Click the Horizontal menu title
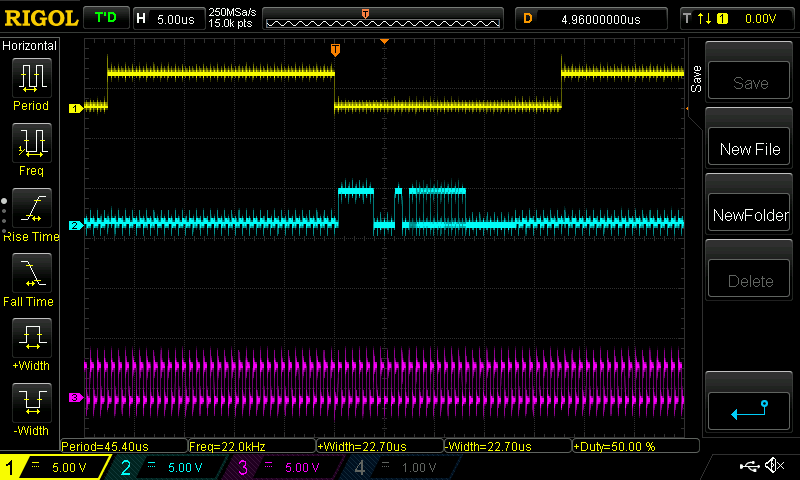The width and height of the screenshot is (800, 480). click(30, 45)
